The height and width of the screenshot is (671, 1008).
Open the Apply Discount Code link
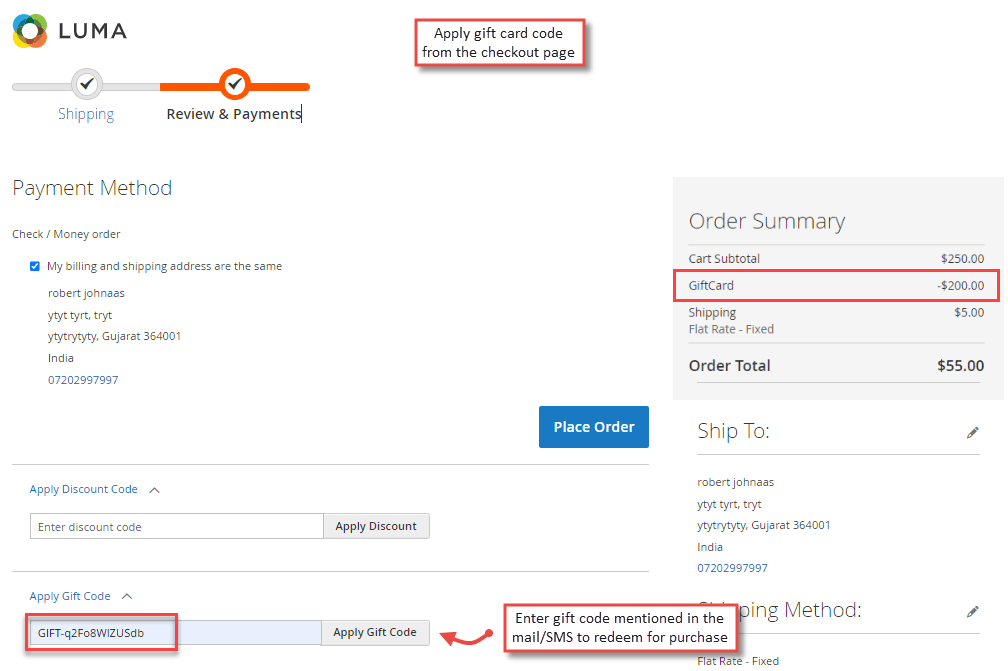click(84, 489)
